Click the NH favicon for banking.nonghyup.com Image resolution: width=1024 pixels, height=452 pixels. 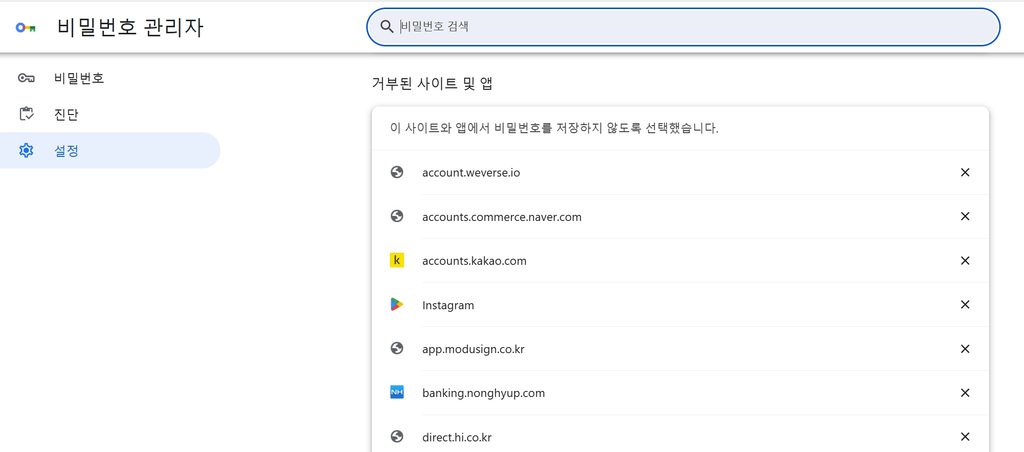click(396, 393)
